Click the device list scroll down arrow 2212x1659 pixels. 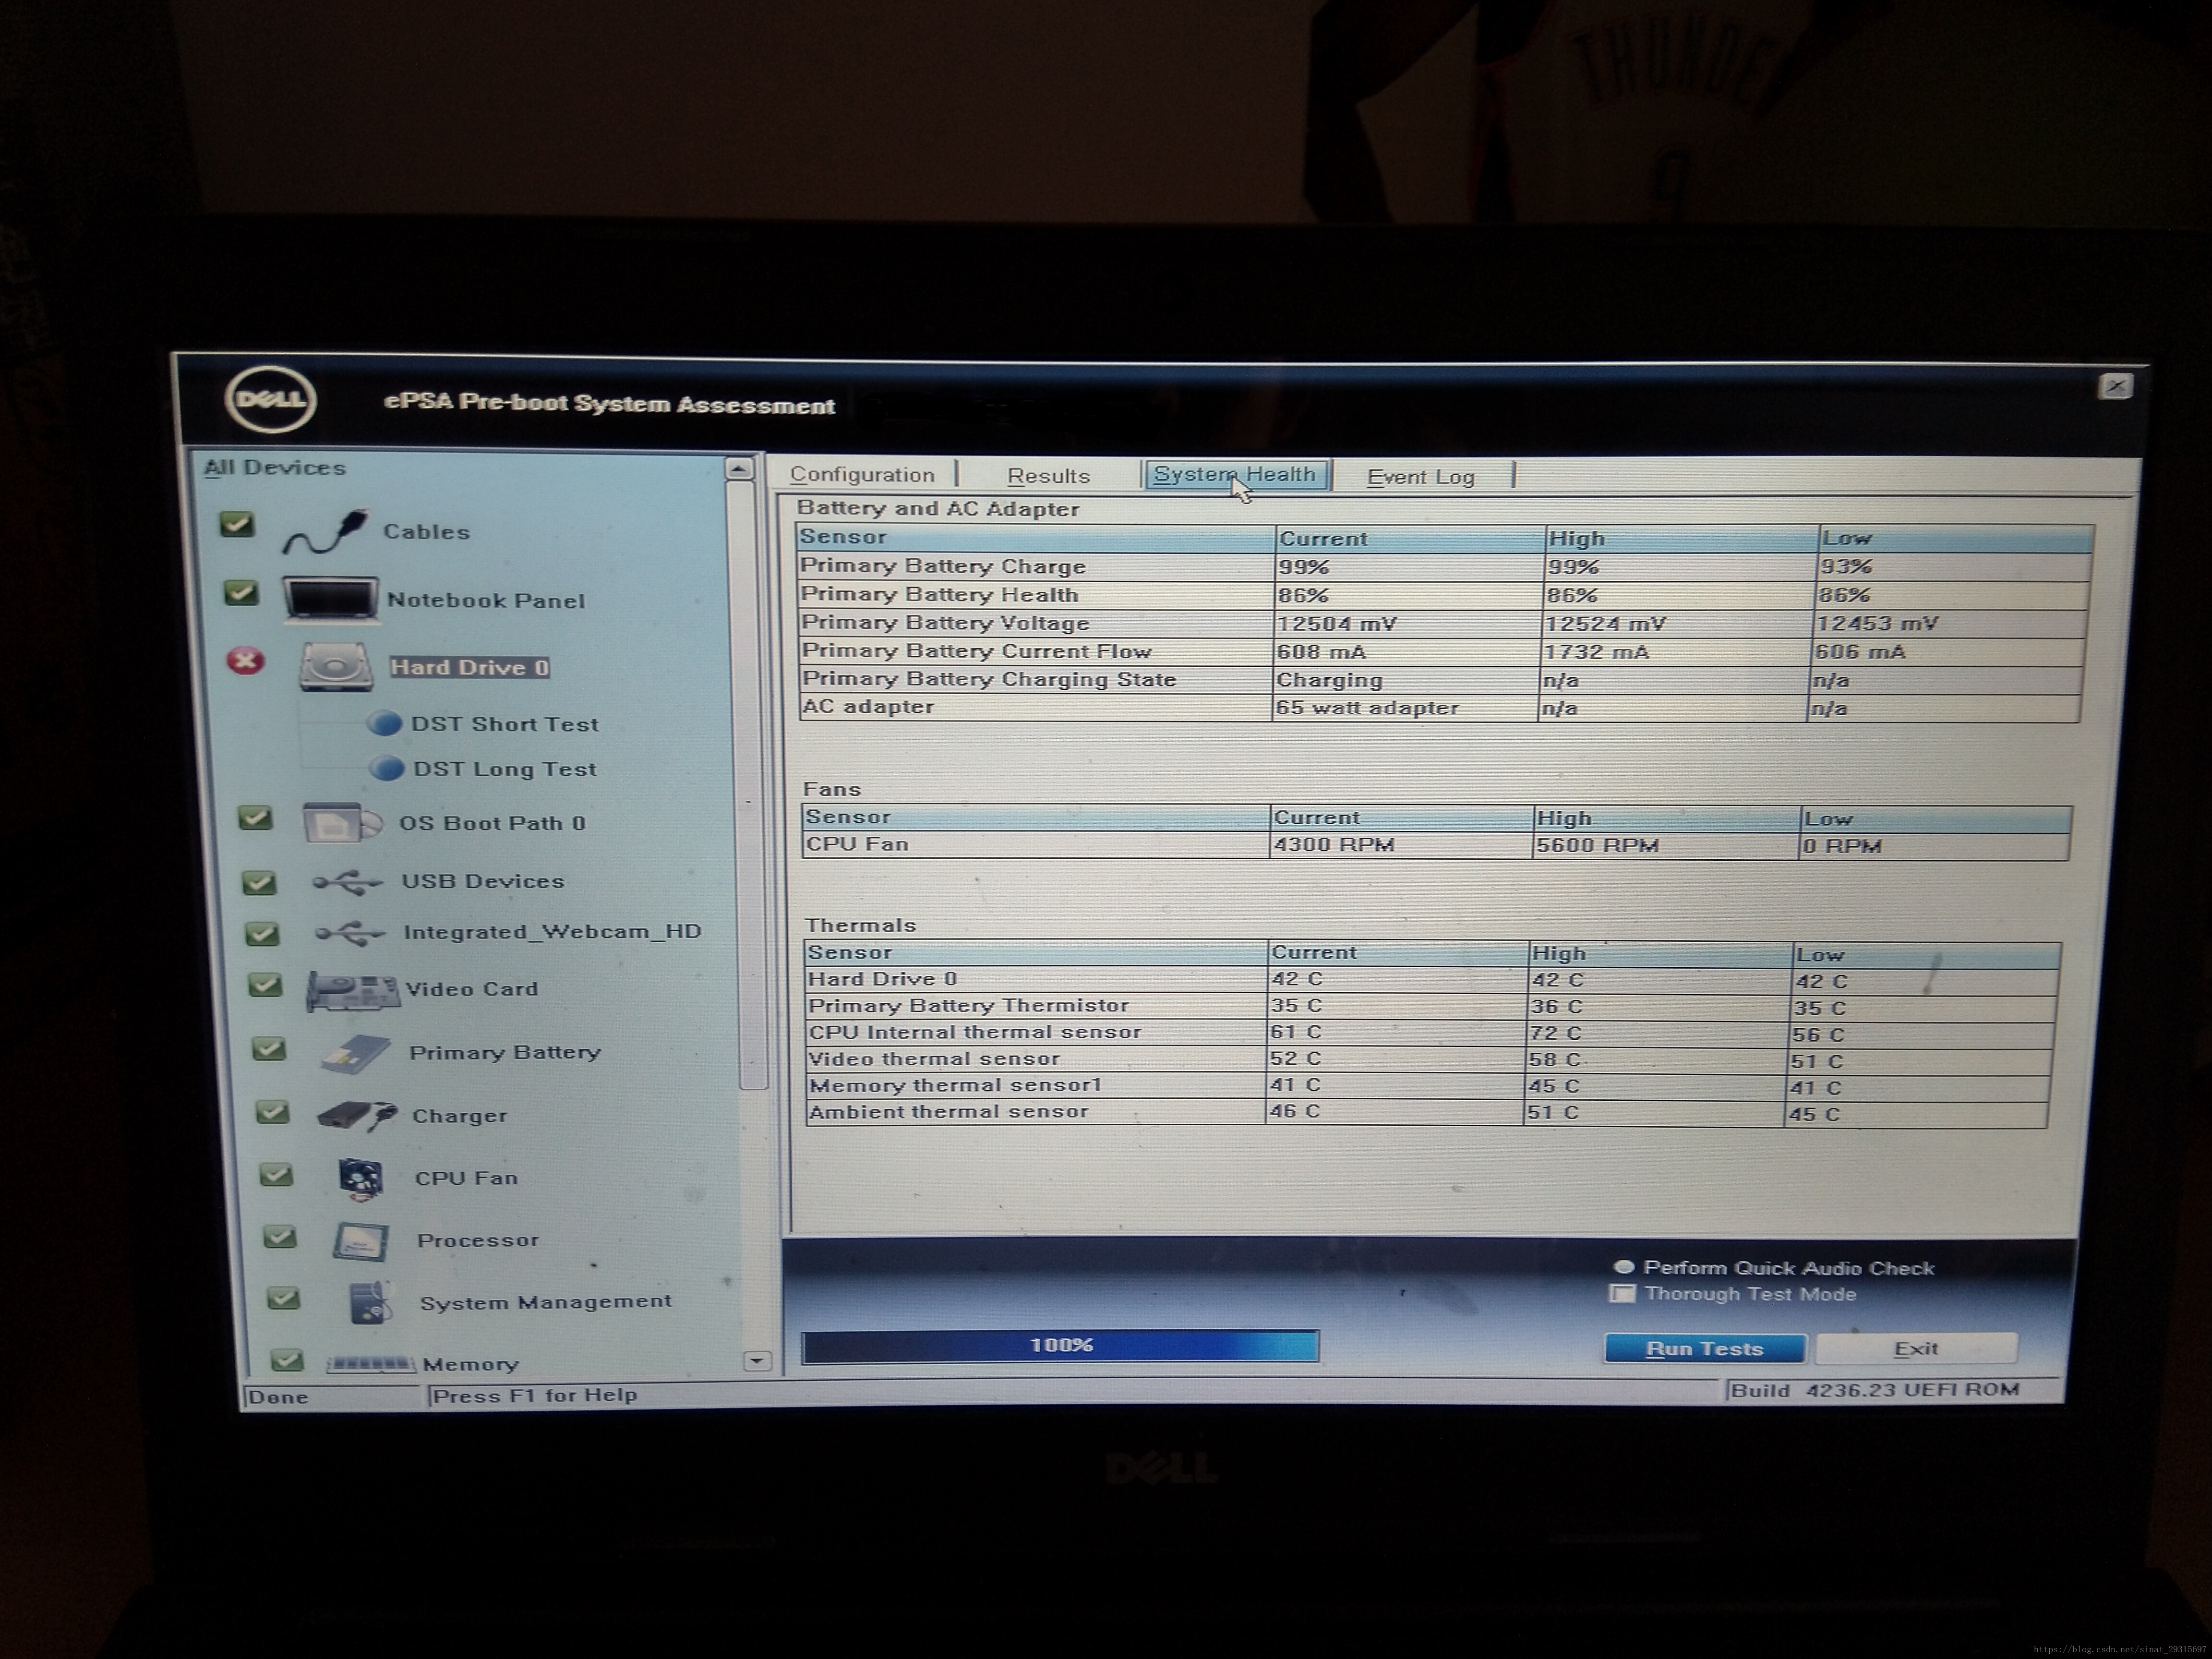pos(758,1360)
